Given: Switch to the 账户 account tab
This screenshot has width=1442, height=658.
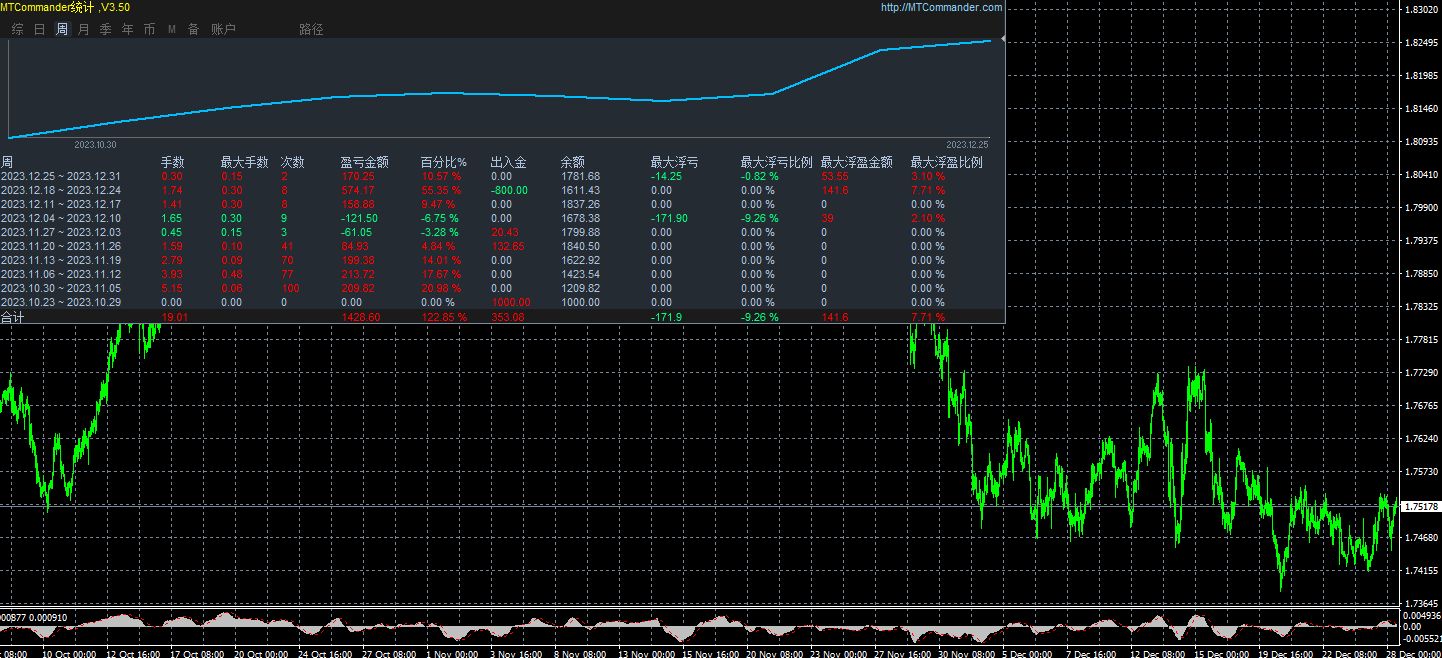Looking at the screenshot, I should 223,29.
